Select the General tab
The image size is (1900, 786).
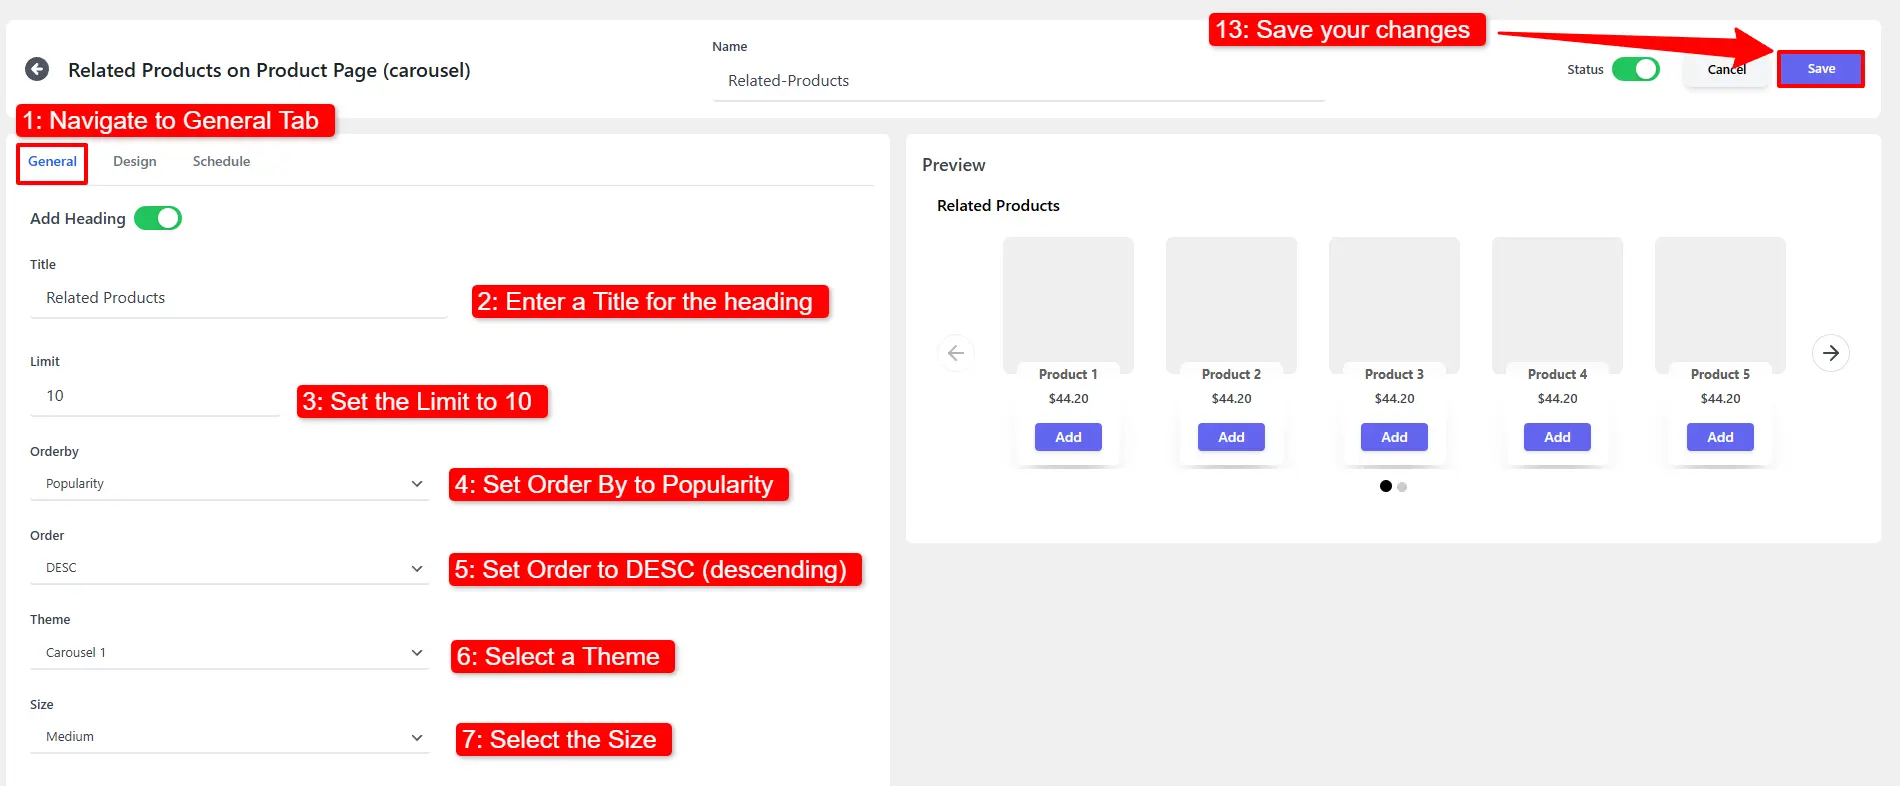click(x=52, y=162)
